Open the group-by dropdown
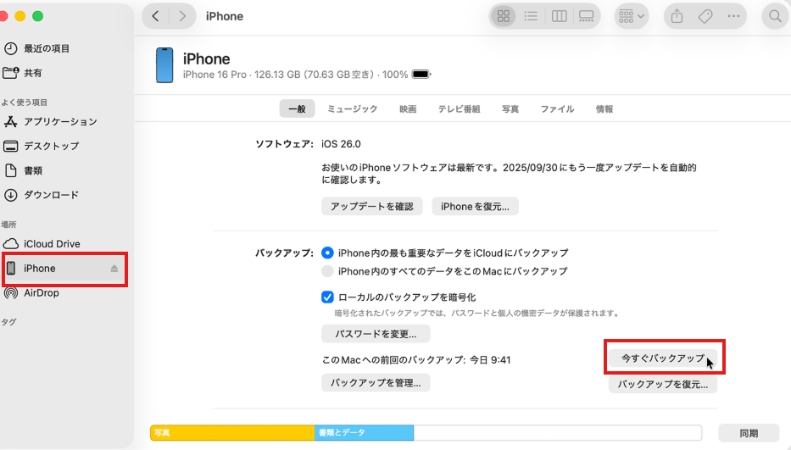This screenshot has height=450, width=791. [x=631, y=16]
